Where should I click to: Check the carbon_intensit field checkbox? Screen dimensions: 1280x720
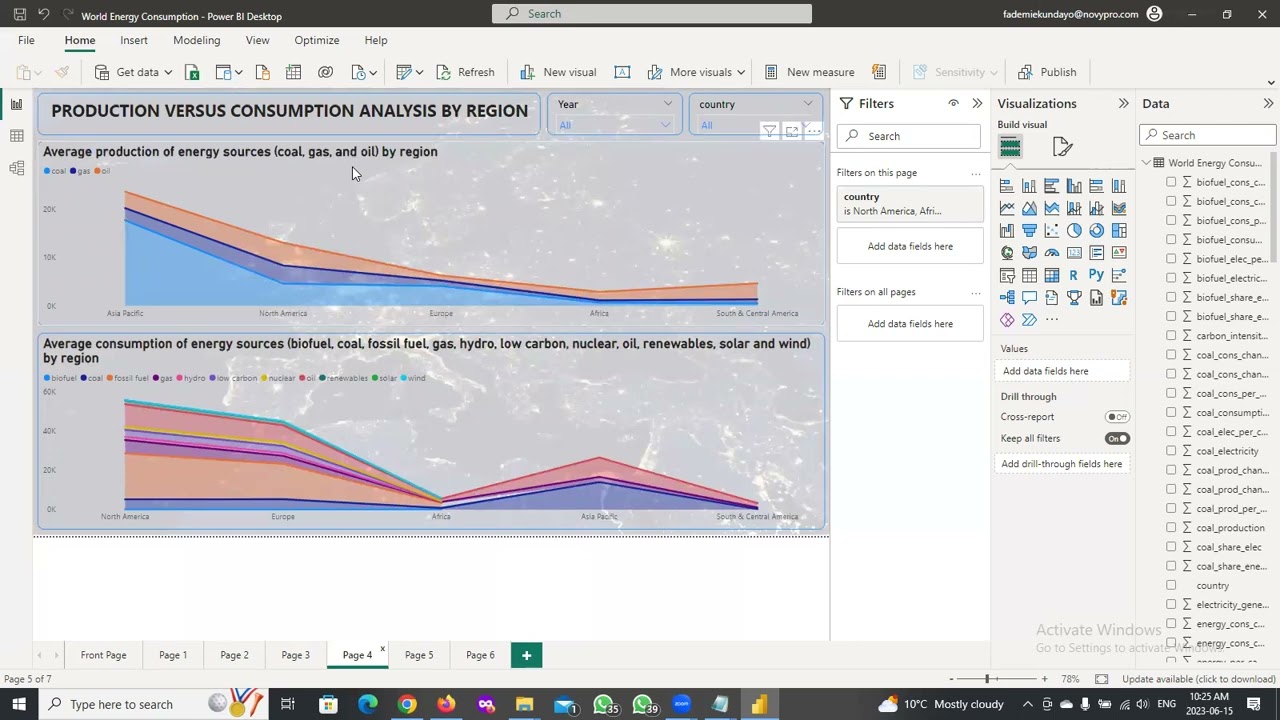[1171, 336]
